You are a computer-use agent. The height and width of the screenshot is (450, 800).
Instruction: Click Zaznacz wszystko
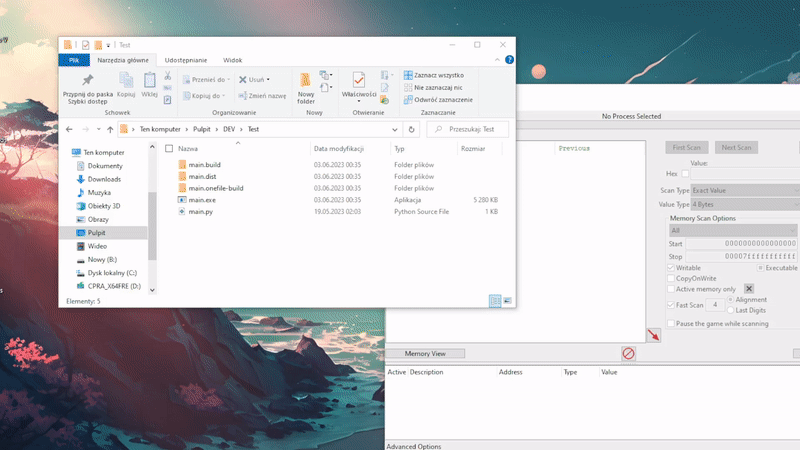tap(434, 75)
